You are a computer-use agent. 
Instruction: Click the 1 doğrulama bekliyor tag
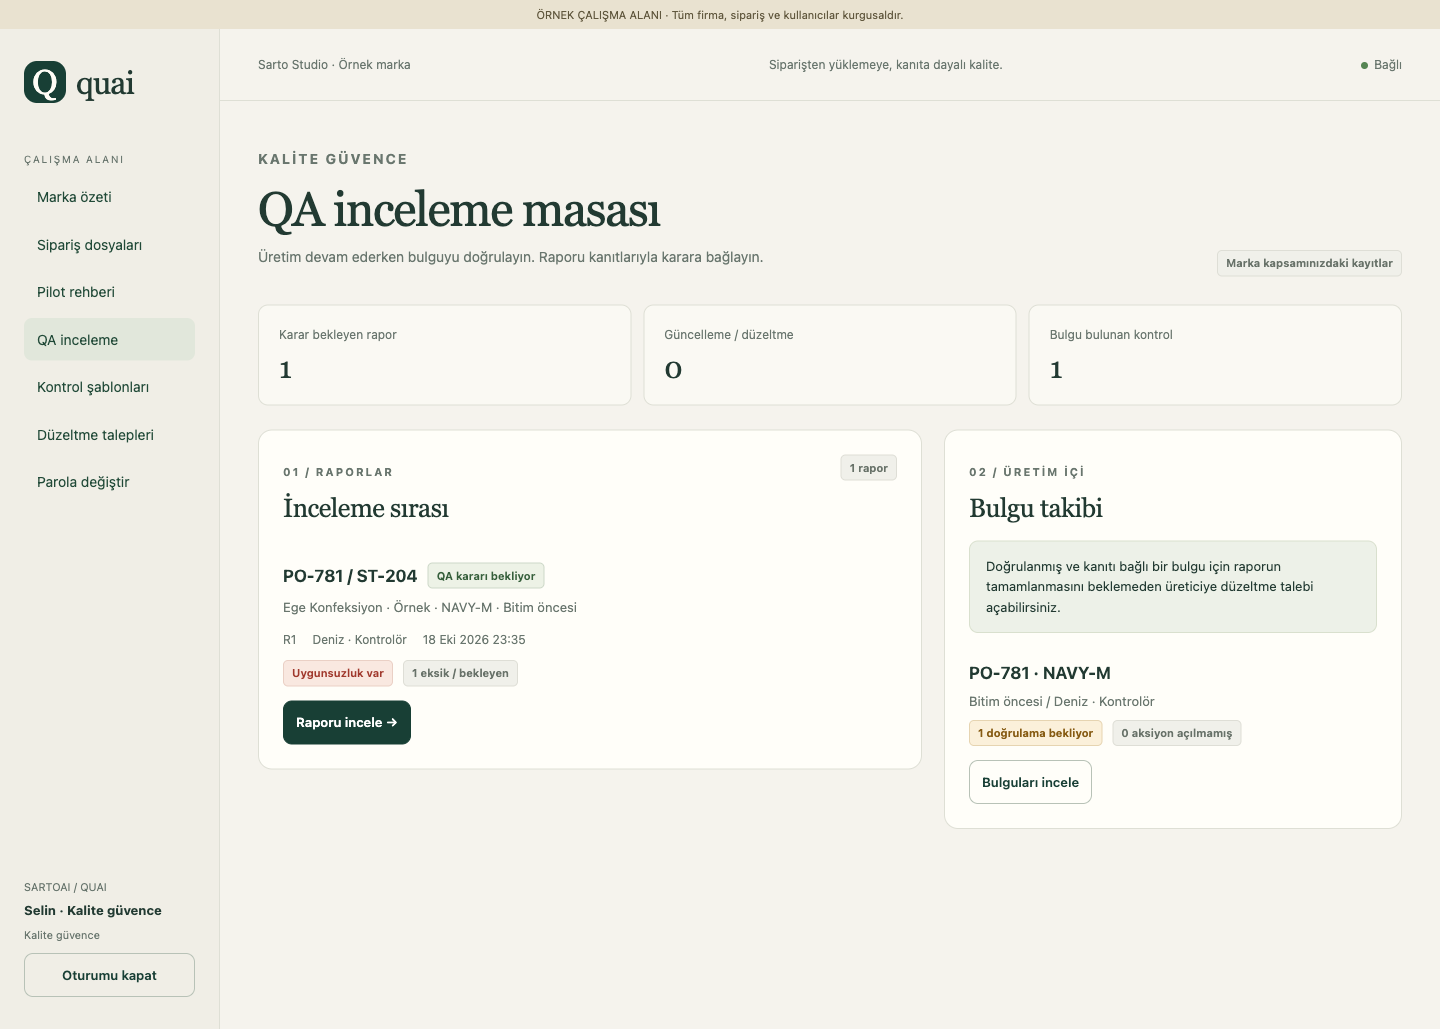tap(1035, 733)
